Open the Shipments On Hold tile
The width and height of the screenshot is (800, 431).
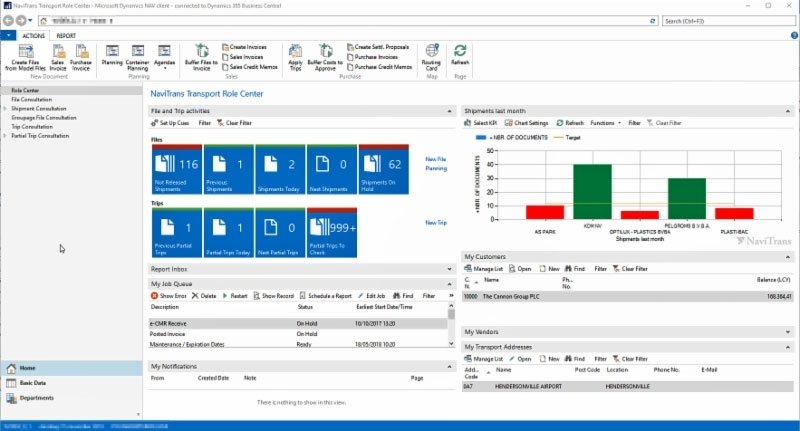pos(384,169)
